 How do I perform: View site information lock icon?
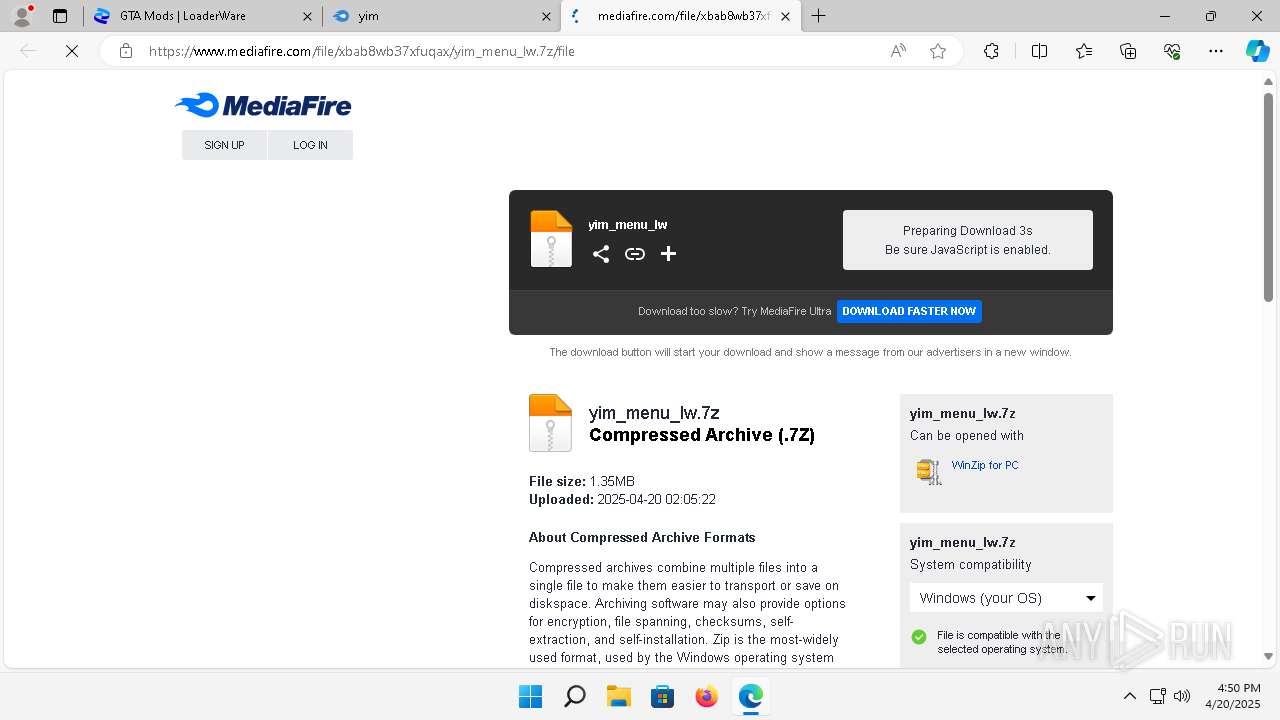coord(126,51)
